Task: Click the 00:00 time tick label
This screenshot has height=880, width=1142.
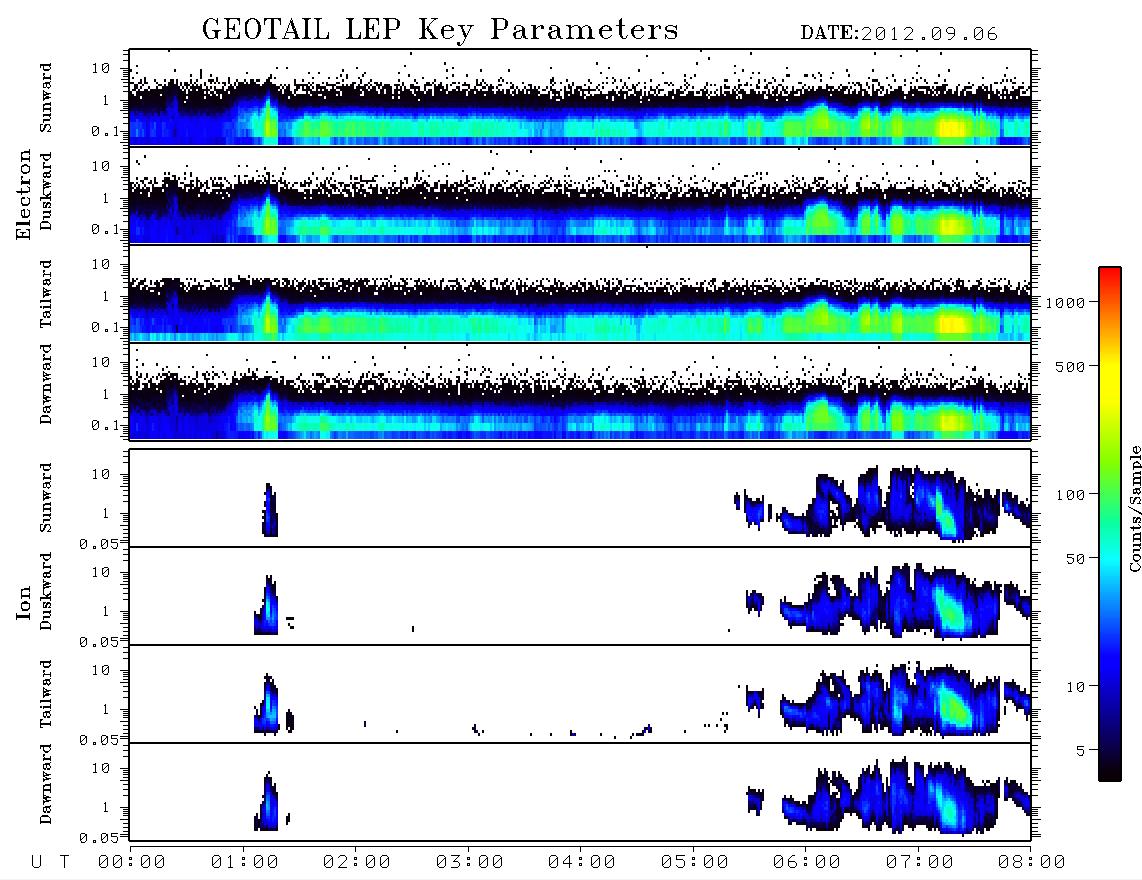Action: pyautogui.click(x=132, y=862)
